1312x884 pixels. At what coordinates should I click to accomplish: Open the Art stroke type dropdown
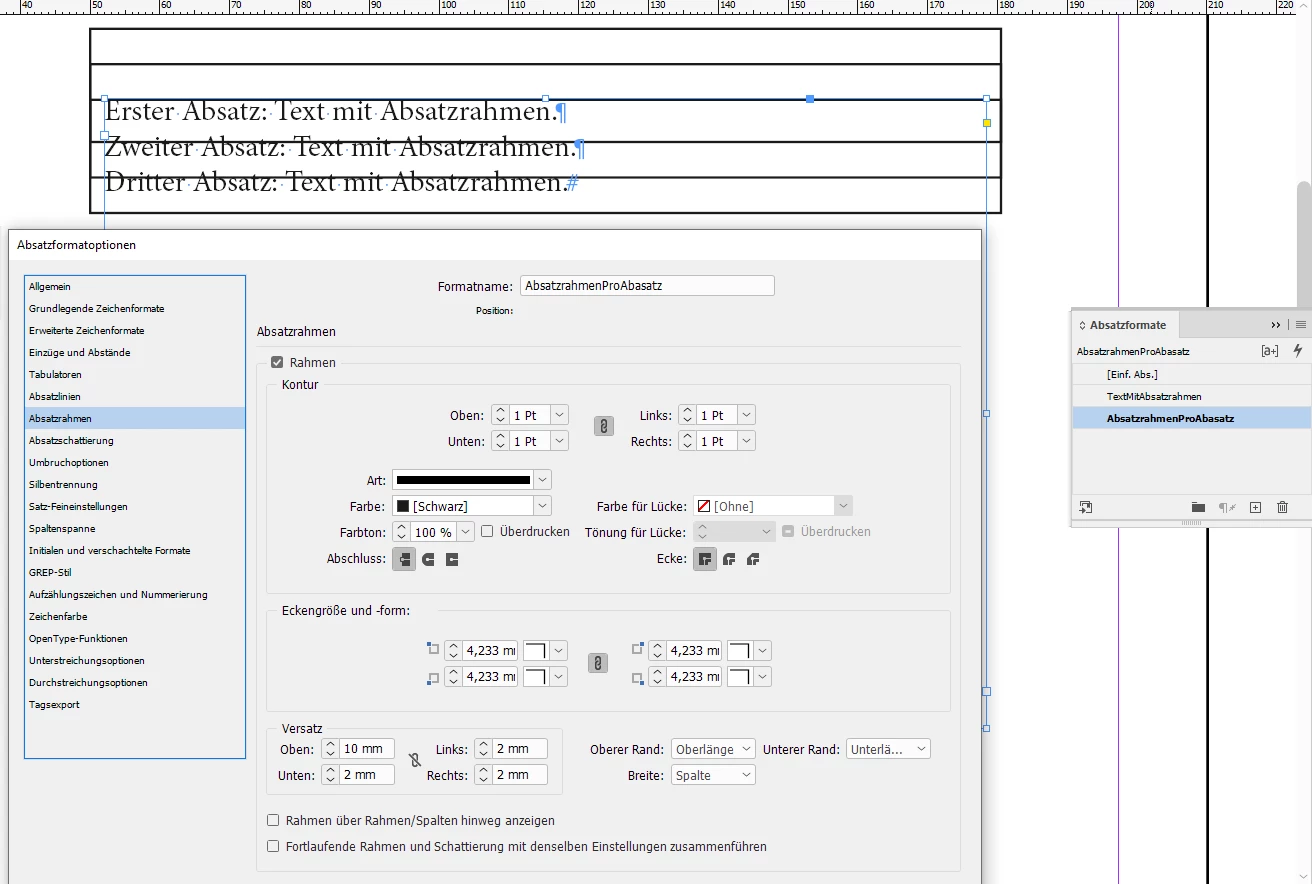coord(543,480)
